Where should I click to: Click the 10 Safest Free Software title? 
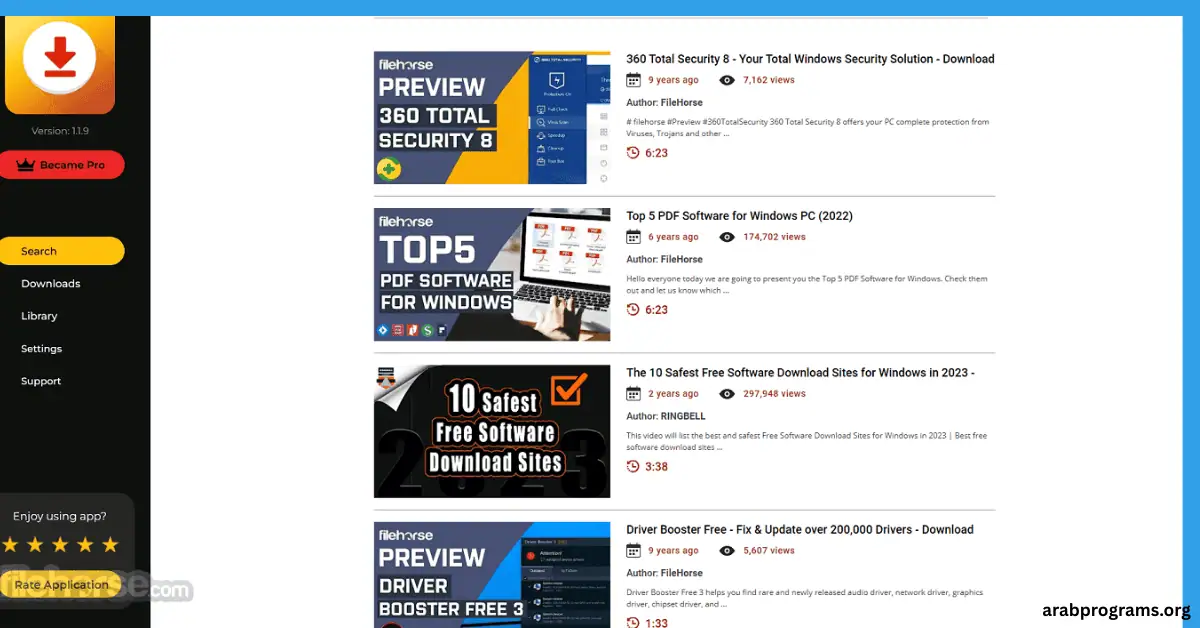point(800,372)
